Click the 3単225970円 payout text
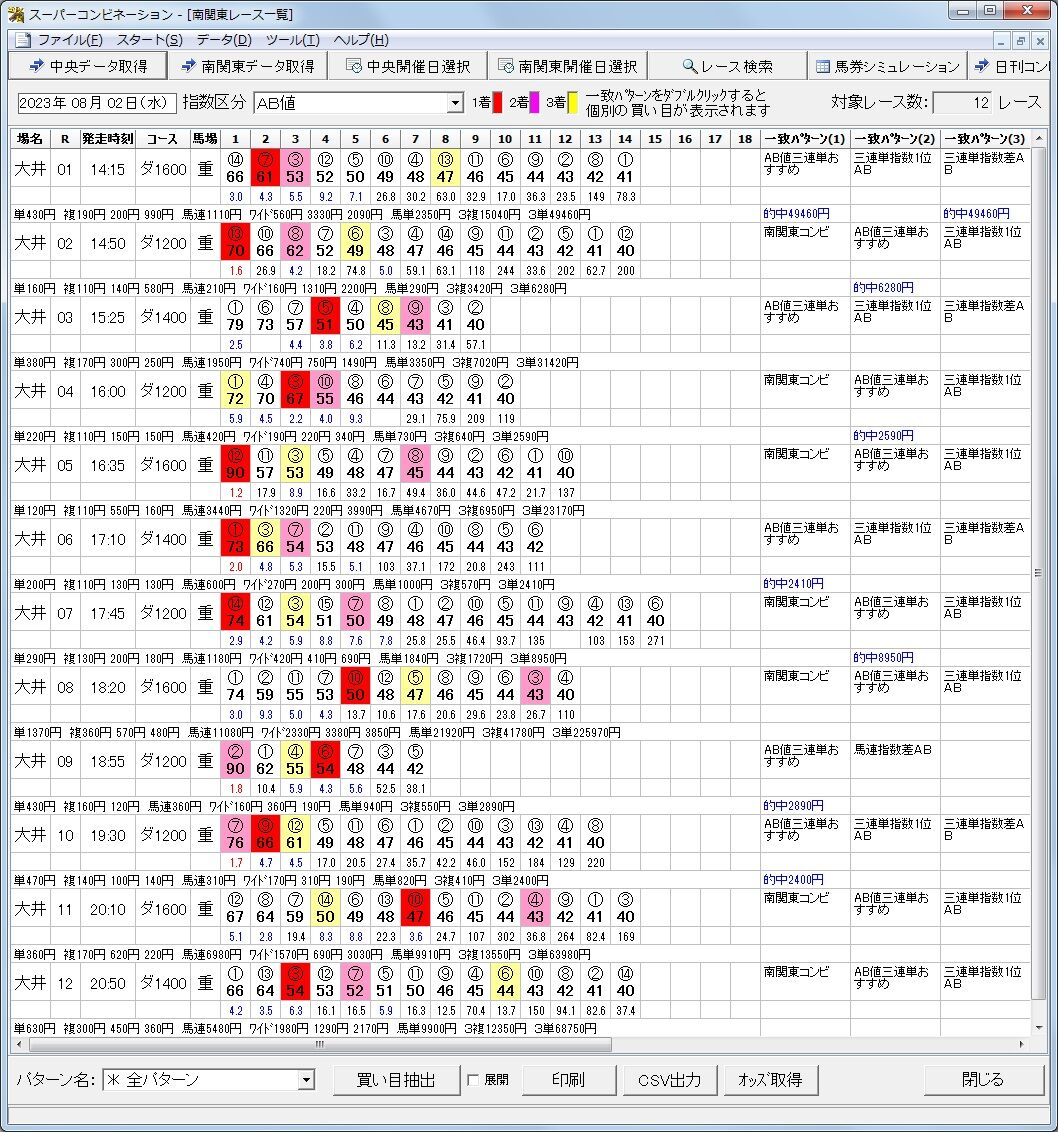The image size is (1058, 1132). [x=586, y=732]
